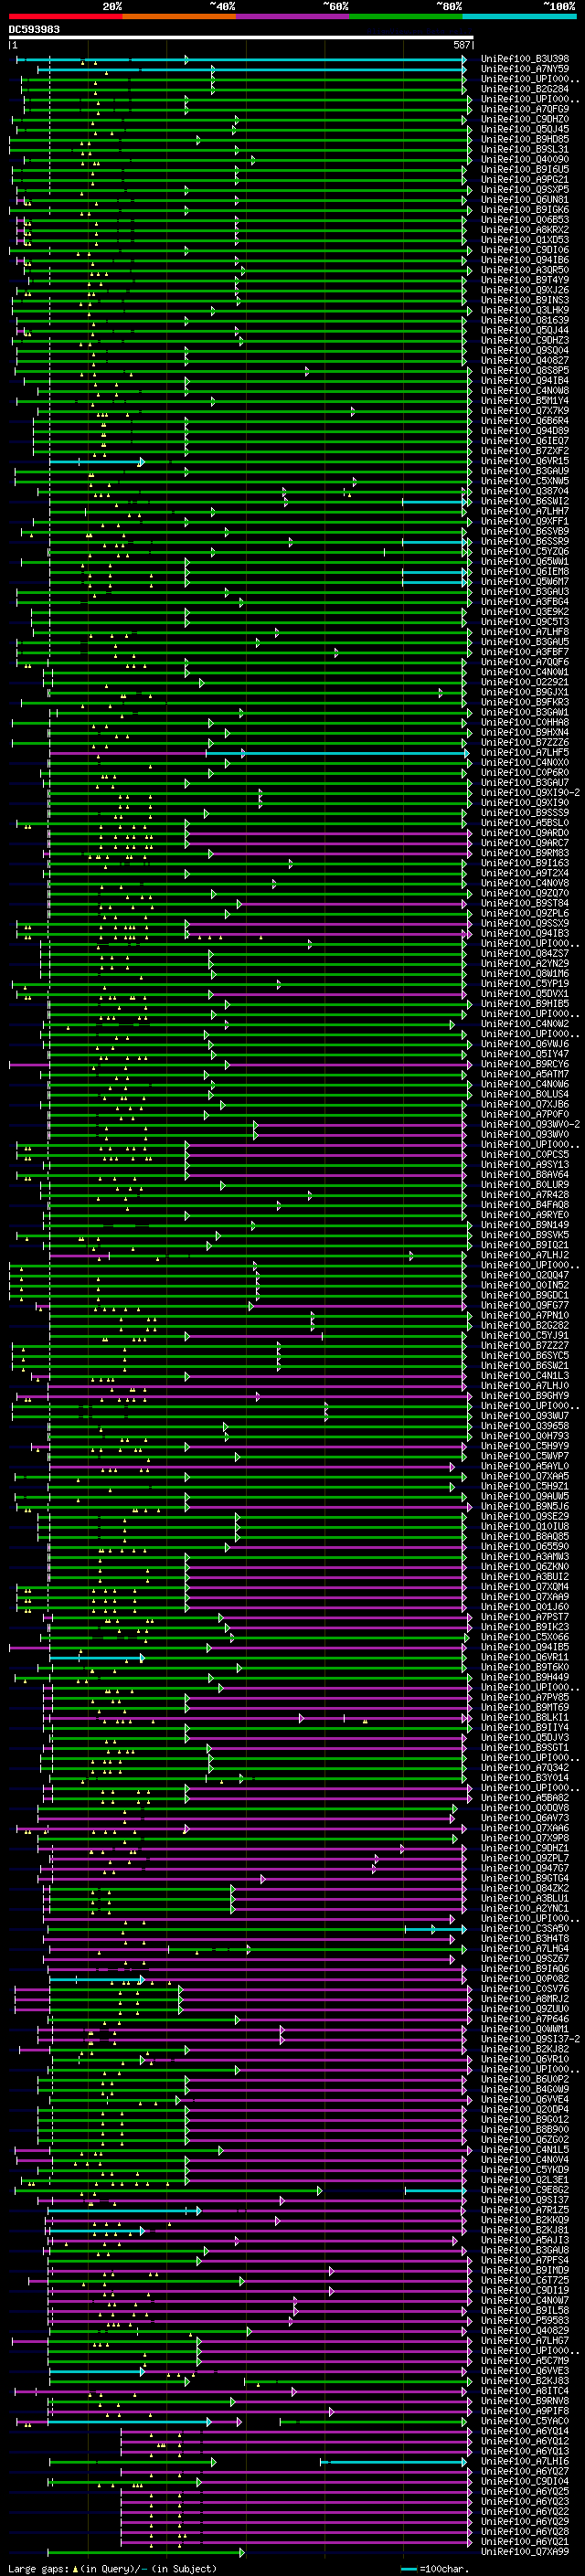The height and width of the screenshot is (2576, 585).
Task: Select hit label UniRef100_B9N5J6
Action: point(525,1506)
